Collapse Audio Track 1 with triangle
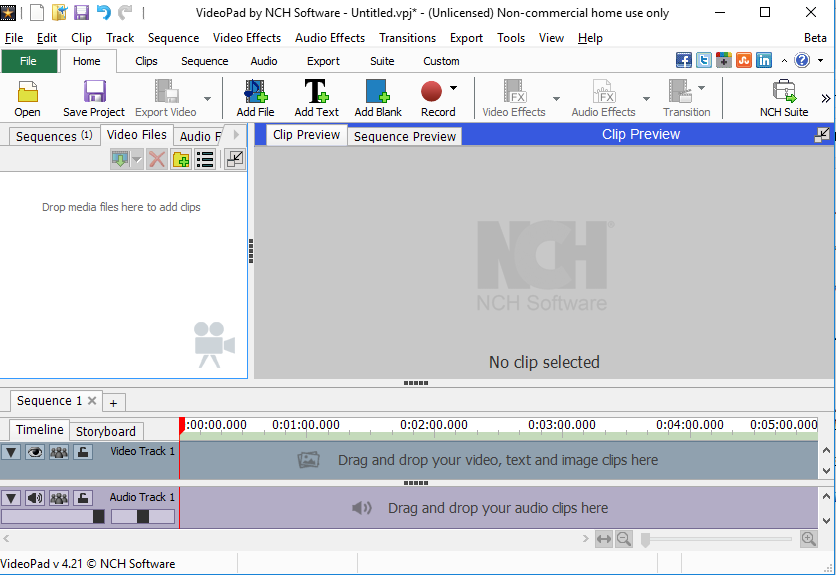 pos(11,498)
